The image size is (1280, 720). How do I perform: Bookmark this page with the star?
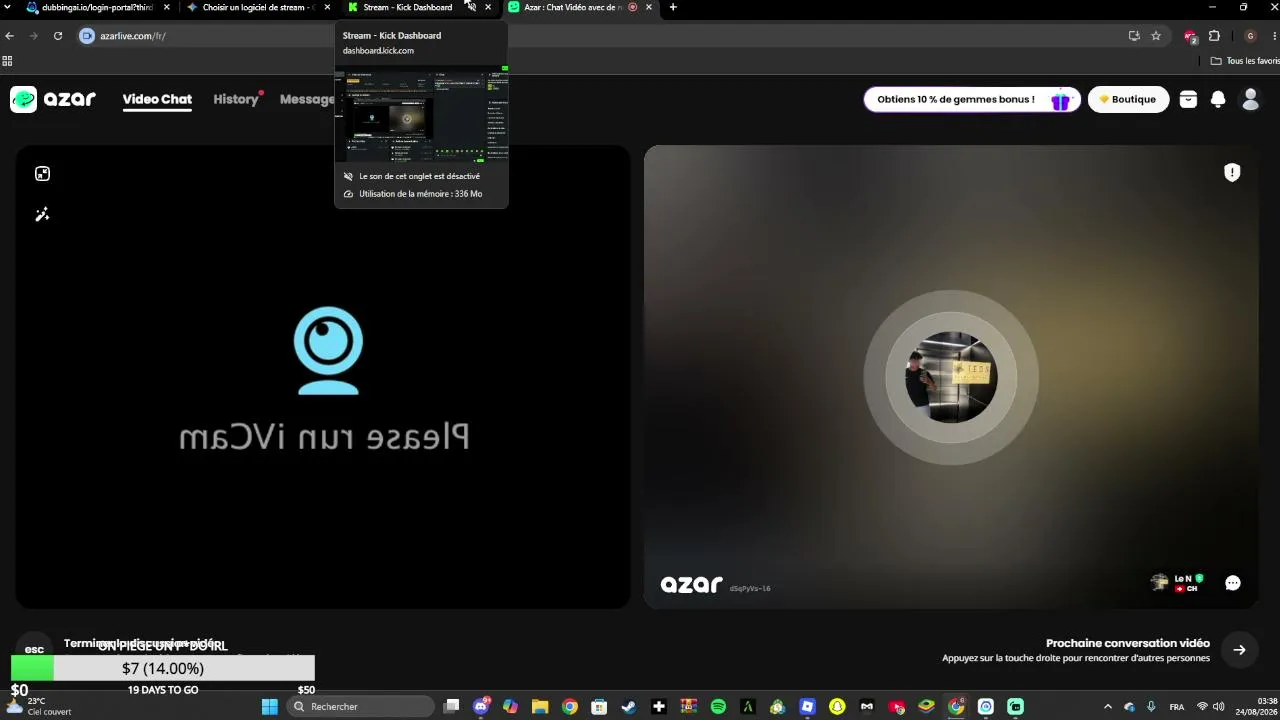pyautogui.click(x=1156, y=36)
